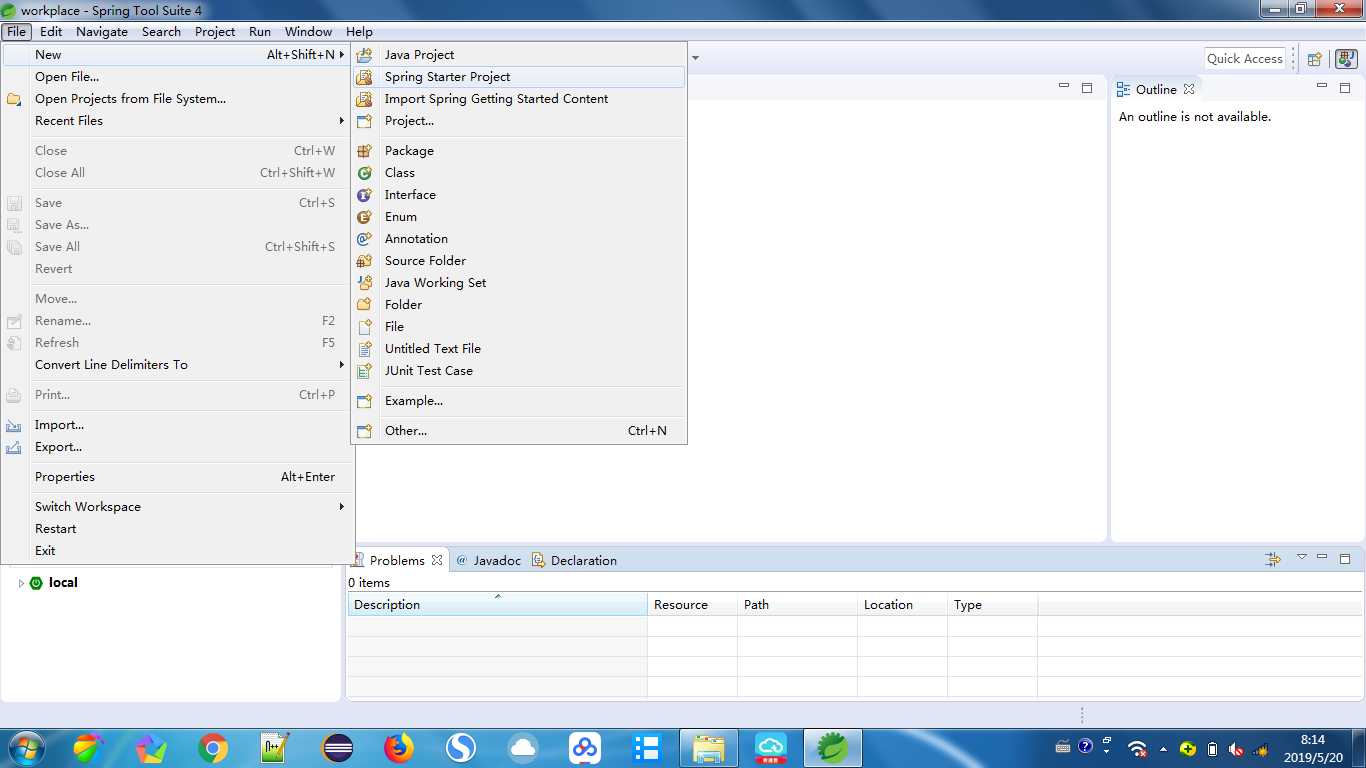This screenshot has width=1366, height=768.
Task: Switch to the Javadoc tab
Action: point(489,561)
